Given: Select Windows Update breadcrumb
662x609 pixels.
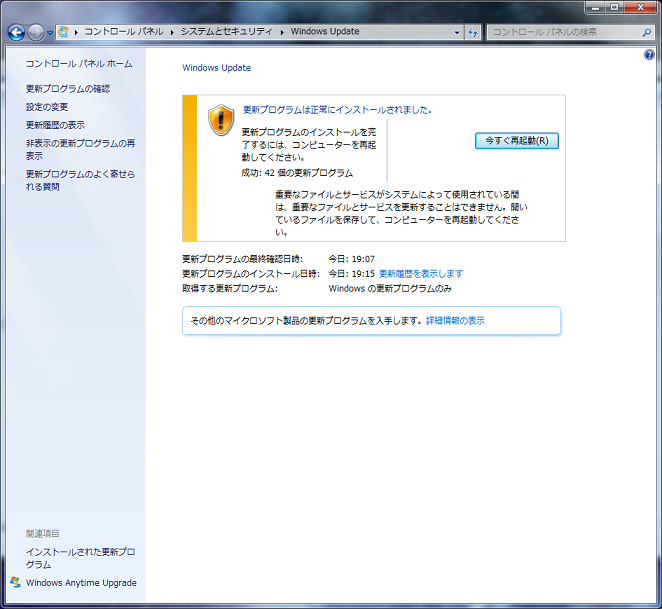Looking at the screenshot, I should pyautogui.click(x=325, y=32).
